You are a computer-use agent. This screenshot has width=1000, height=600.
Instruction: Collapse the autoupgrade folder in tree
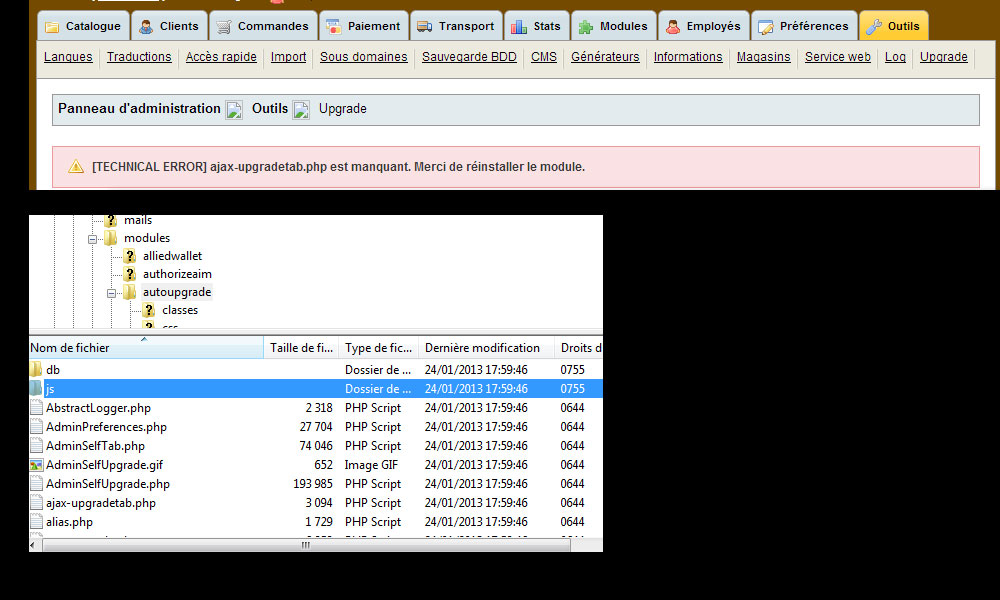pyautogui.click(x=112, y=293)
